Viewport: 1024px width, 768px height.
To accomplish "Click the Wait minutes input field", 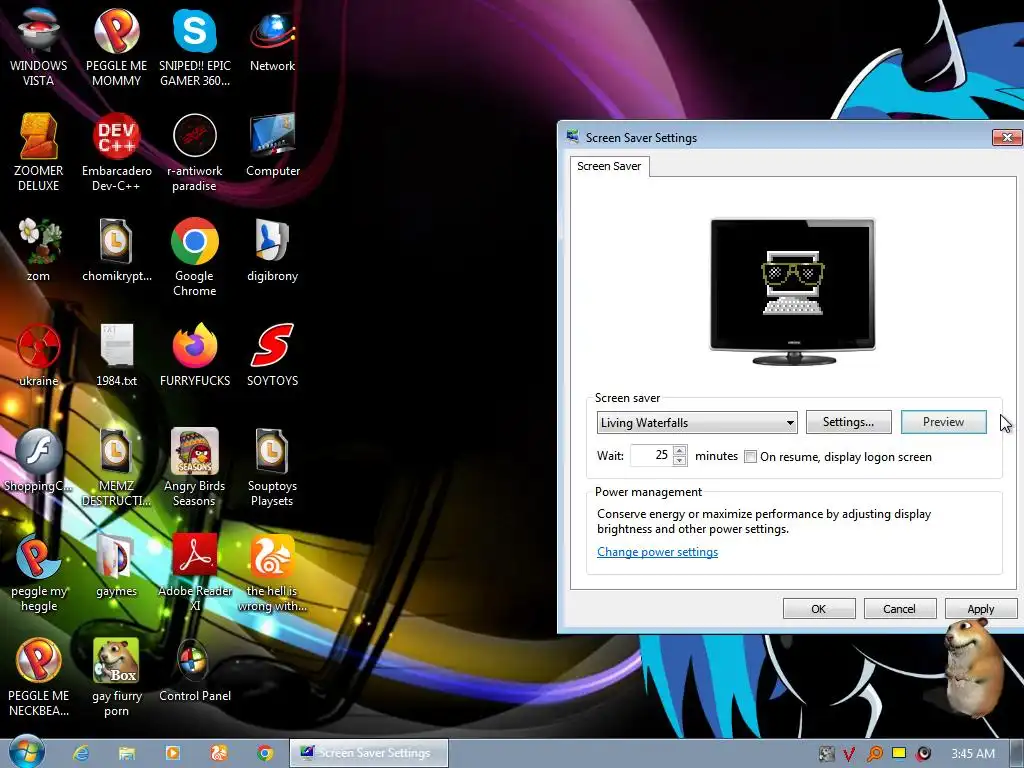I will click(651, 455).
